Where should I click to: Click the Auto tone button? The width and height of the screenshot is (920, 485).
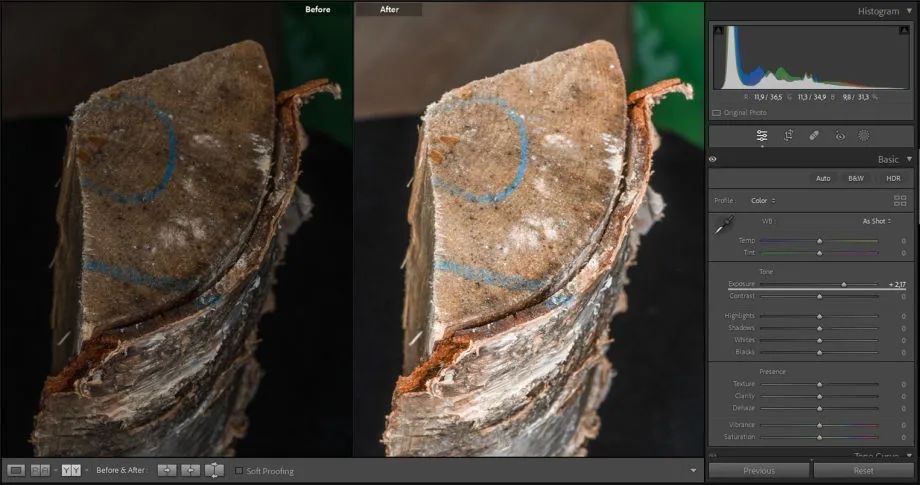point(823,178)
